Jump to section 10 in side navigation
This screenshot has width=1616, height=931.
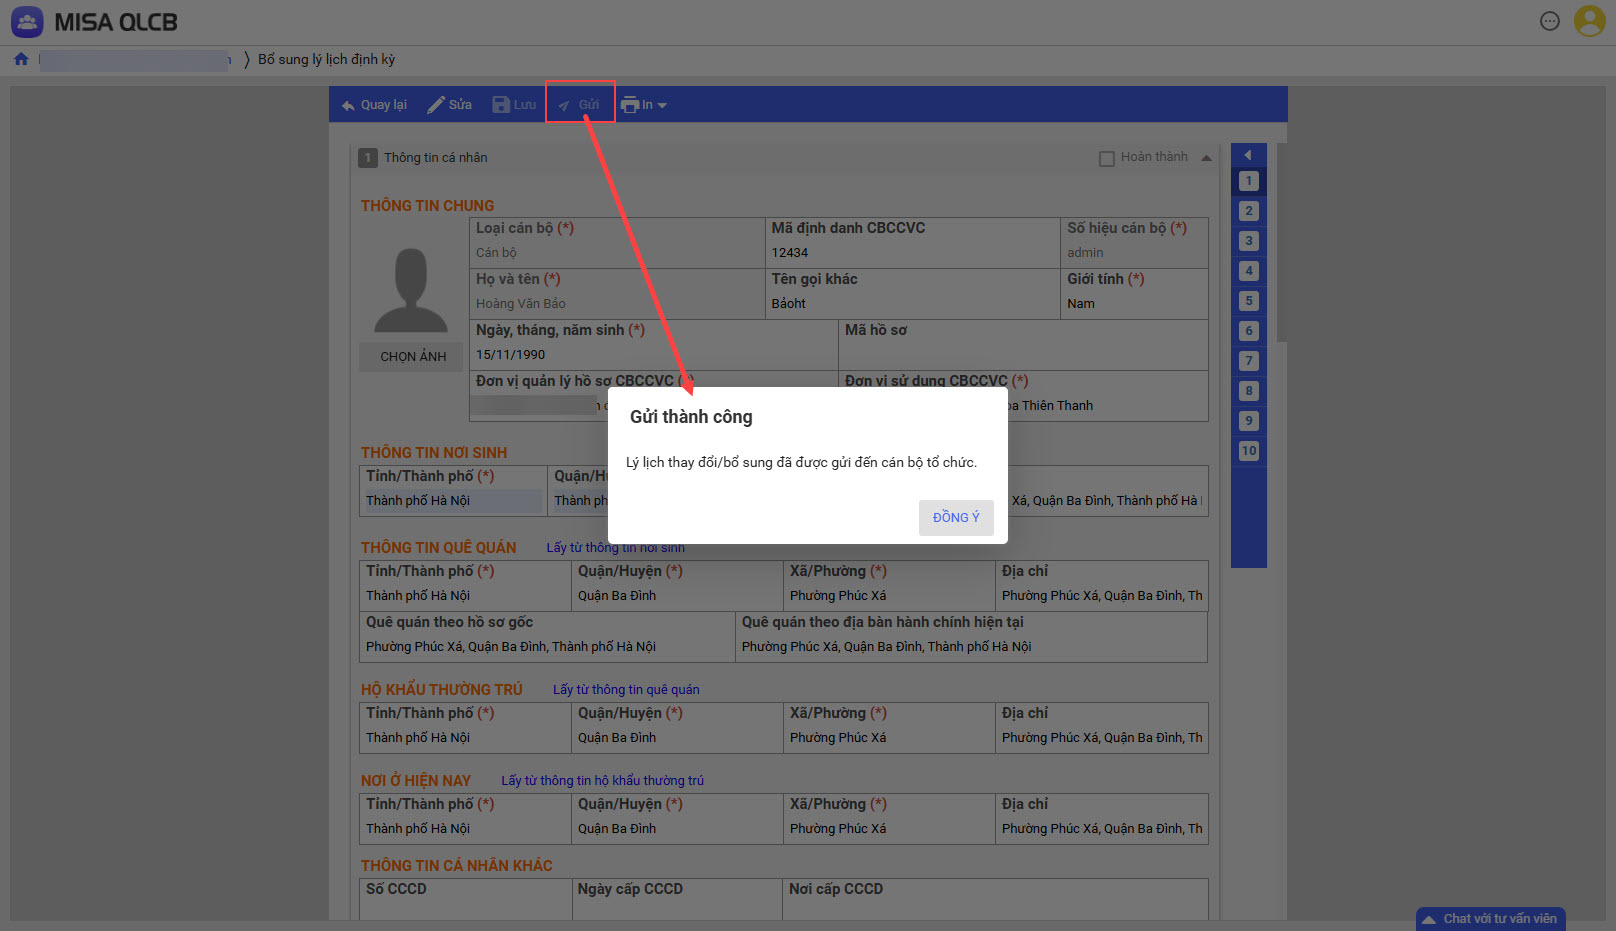coord(1248,451)
